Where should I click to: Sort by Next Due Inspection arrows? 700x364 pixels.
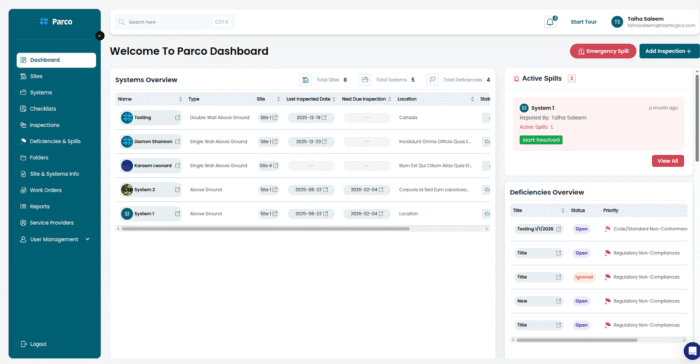pos(390,99)
